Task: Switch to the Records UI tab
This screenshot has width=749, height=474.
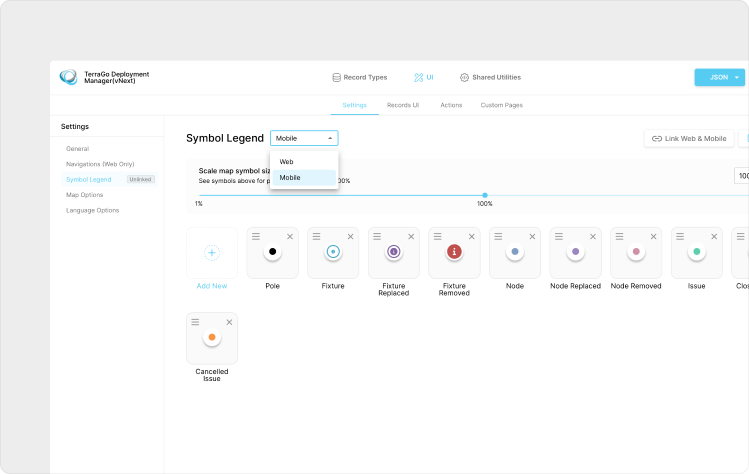Action: (402, 105)
